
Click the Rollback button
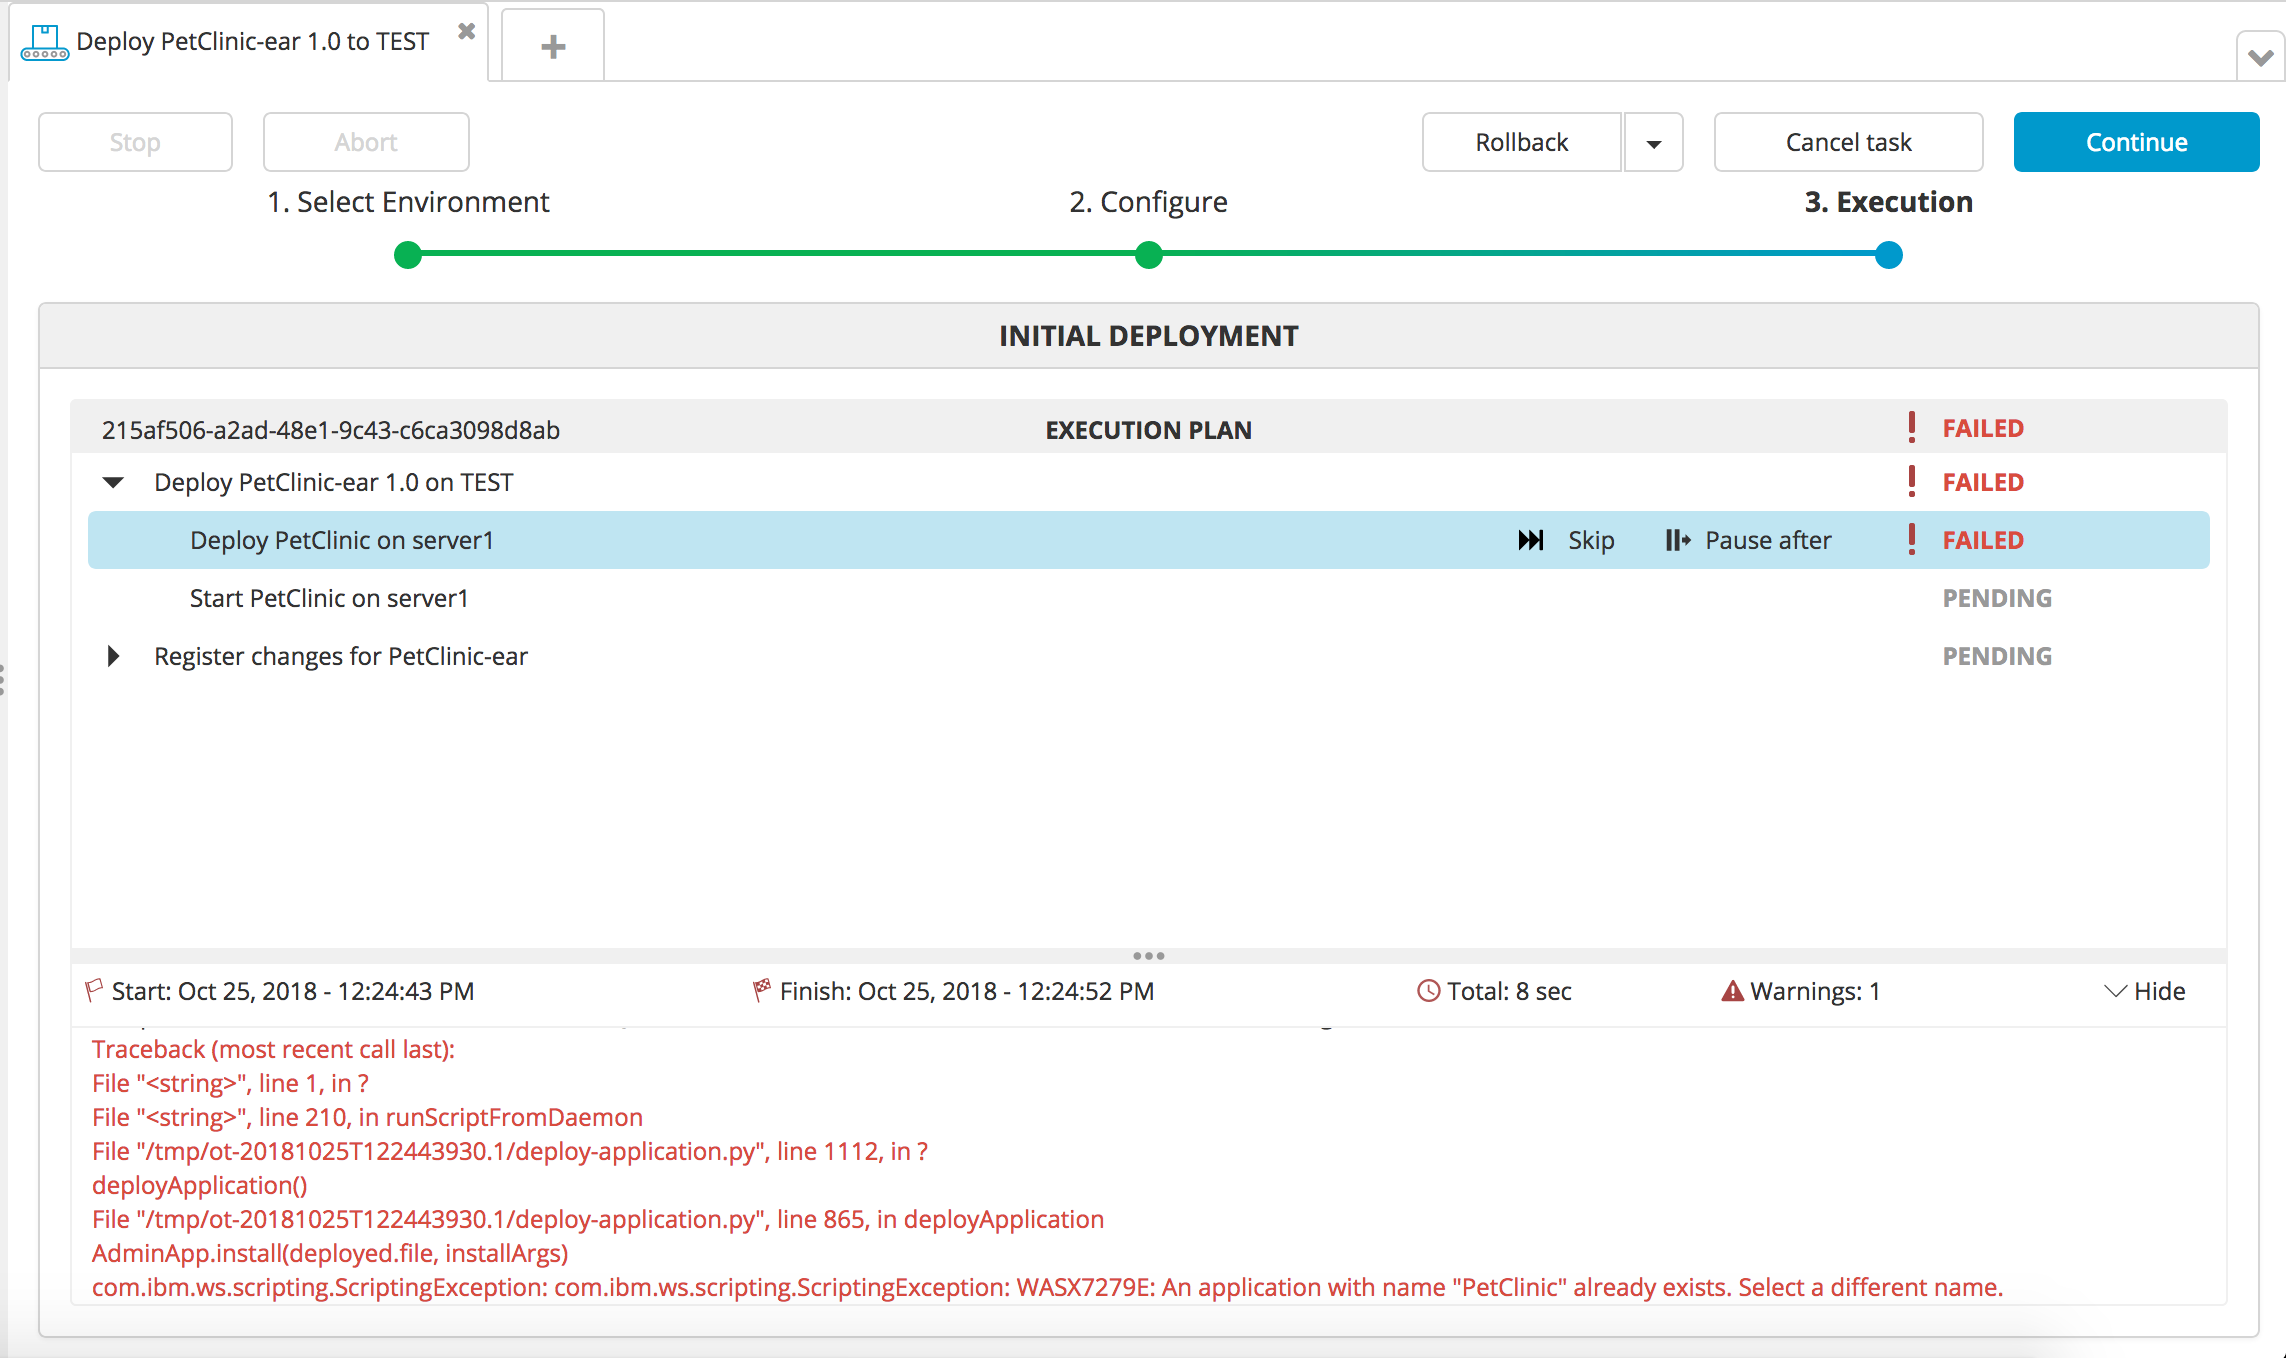pyautogui.click(x=1520, y=141)
